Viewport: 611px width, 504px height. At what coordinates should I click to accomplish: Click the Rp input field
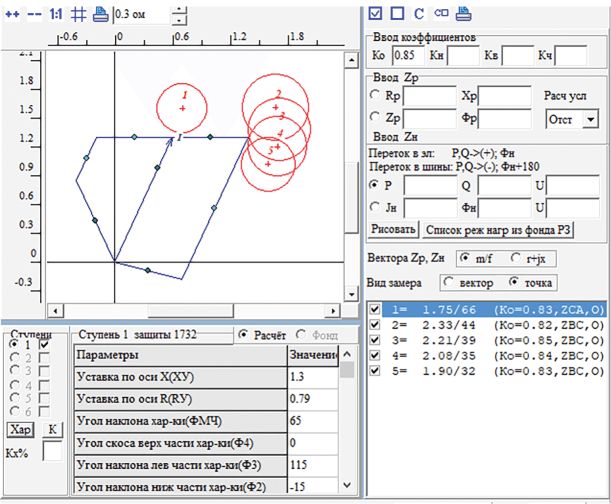[429, 96]
